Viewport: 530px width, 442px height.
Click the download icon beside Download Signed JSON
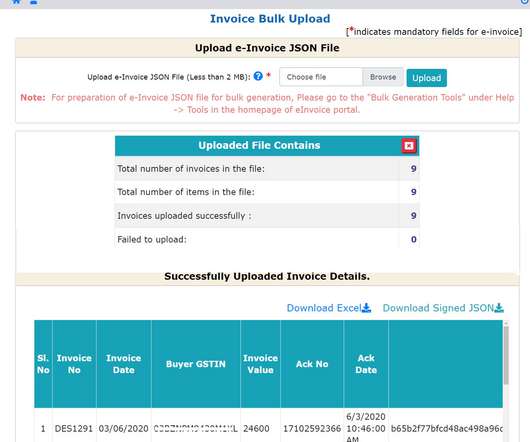pyautogui.click(x=499, y=308)
